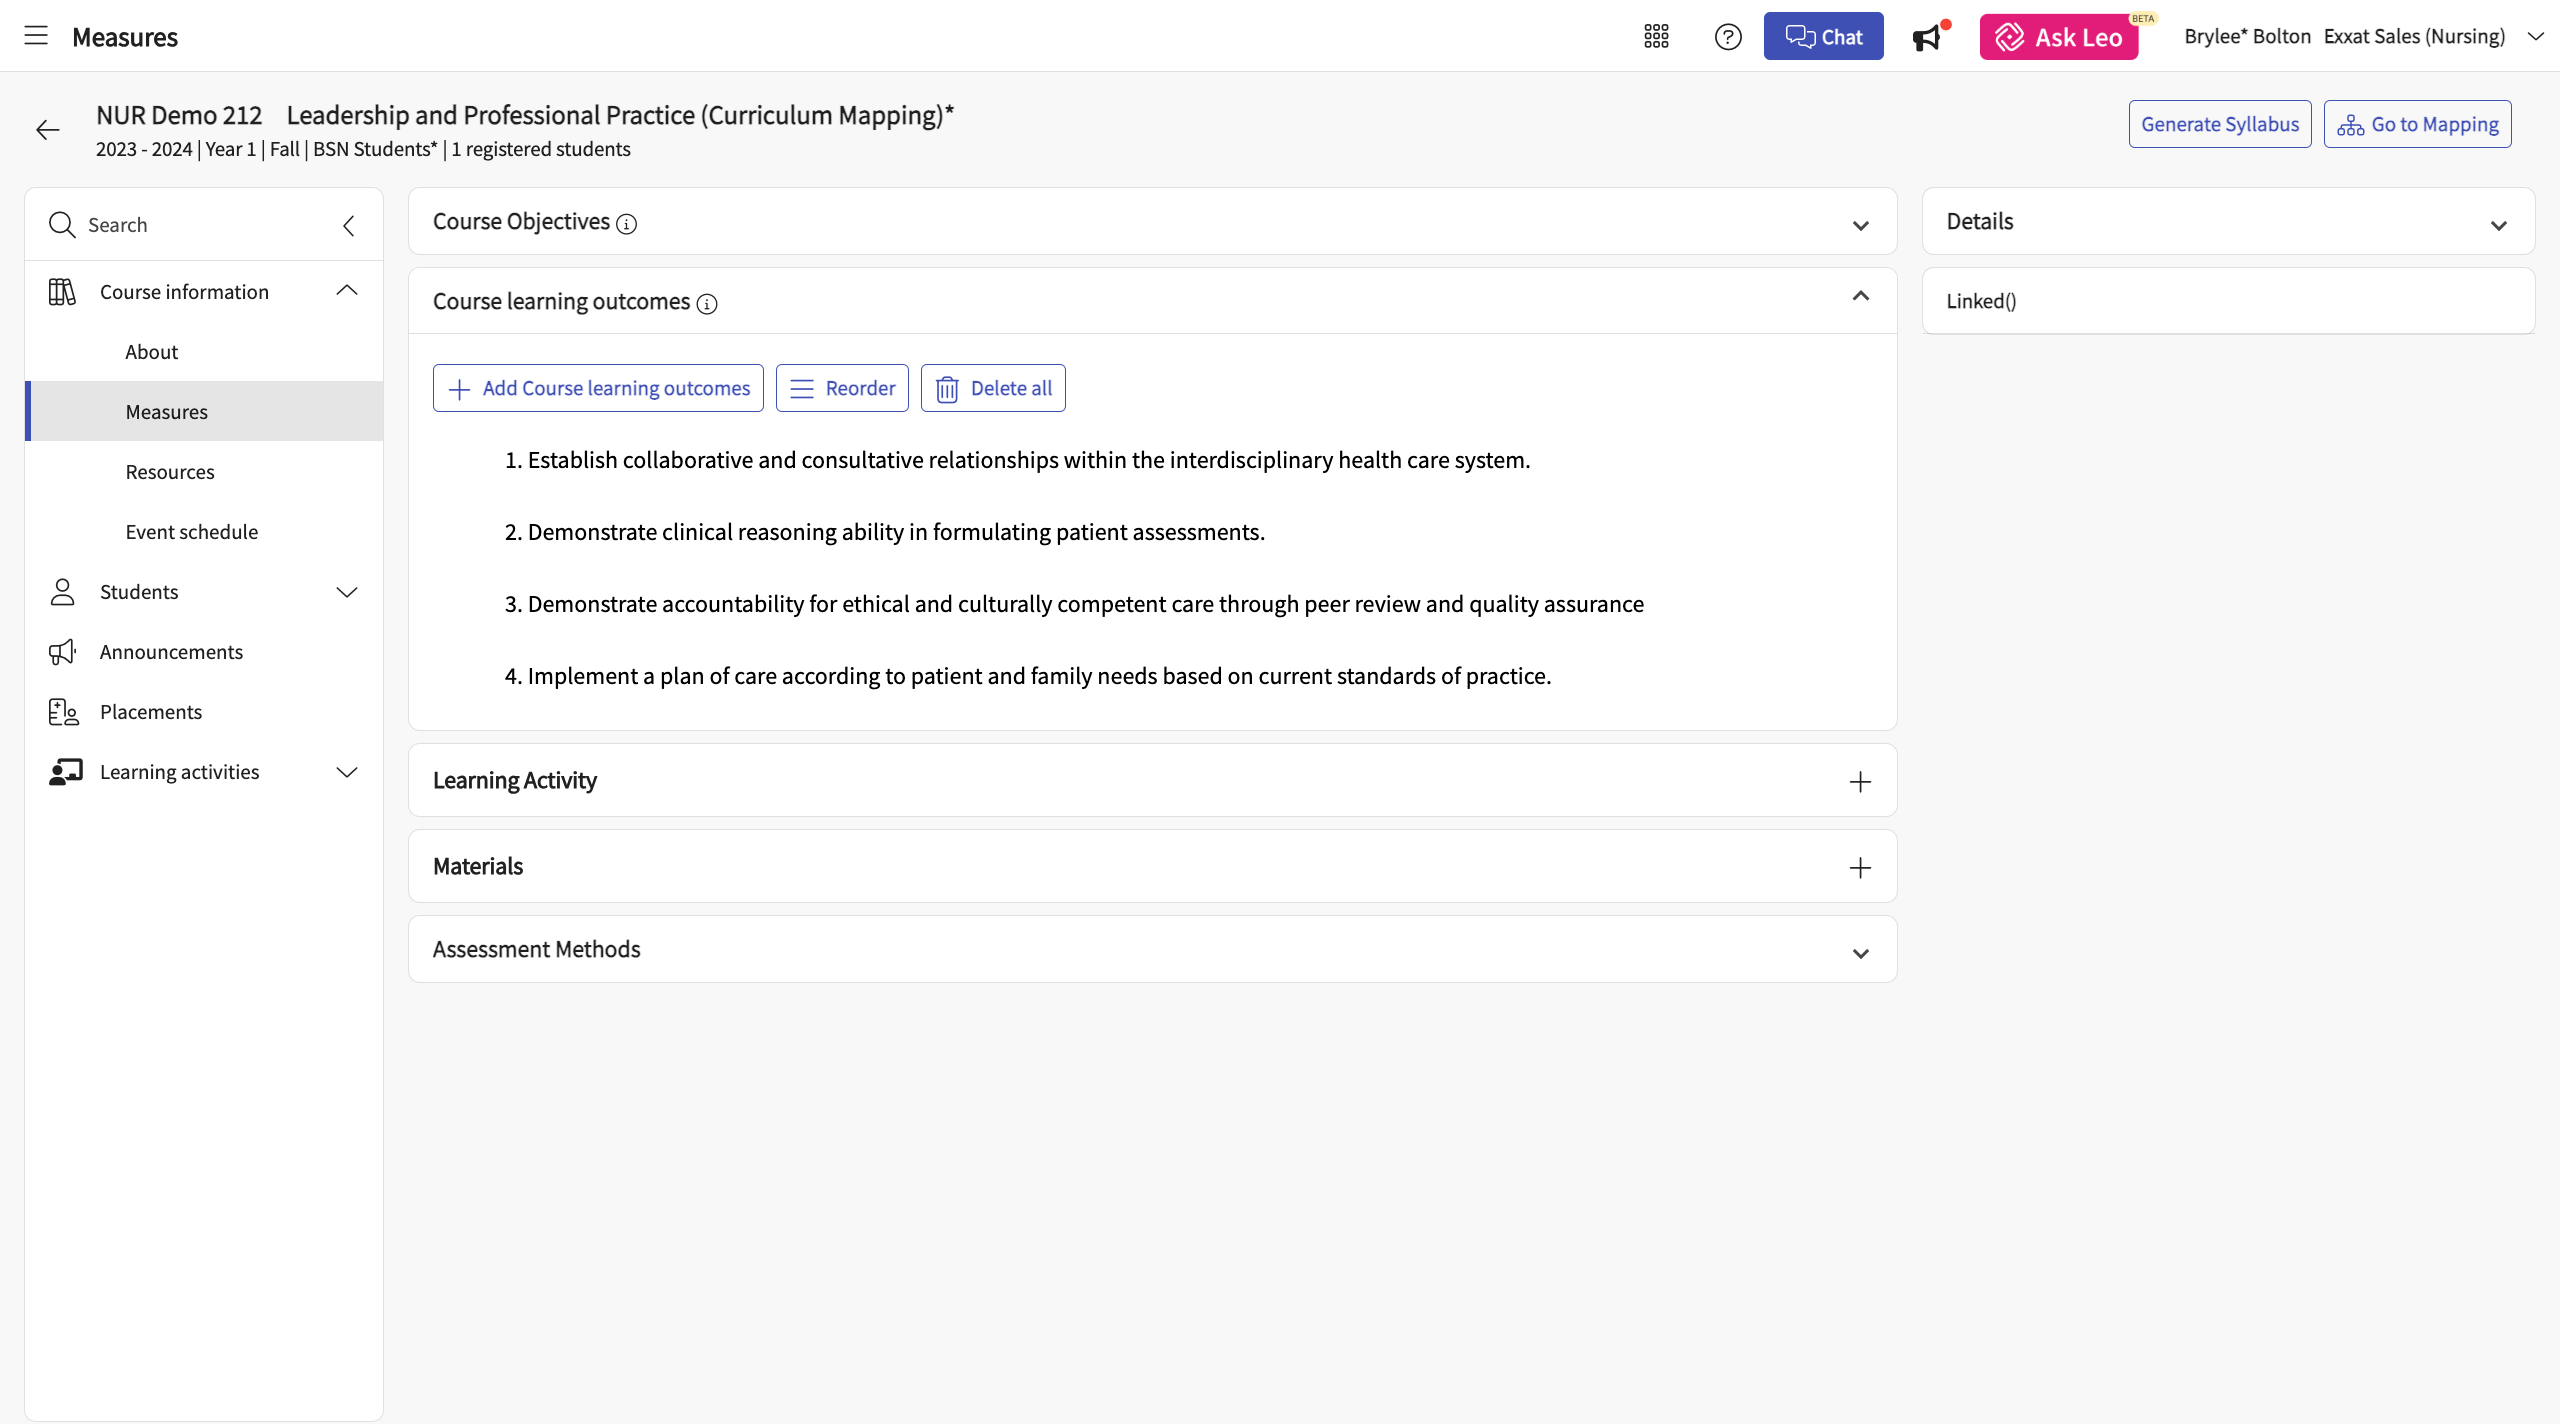2560x1424 pixels.
Task: Open the apps grid icon
Action: point(1656,37)
